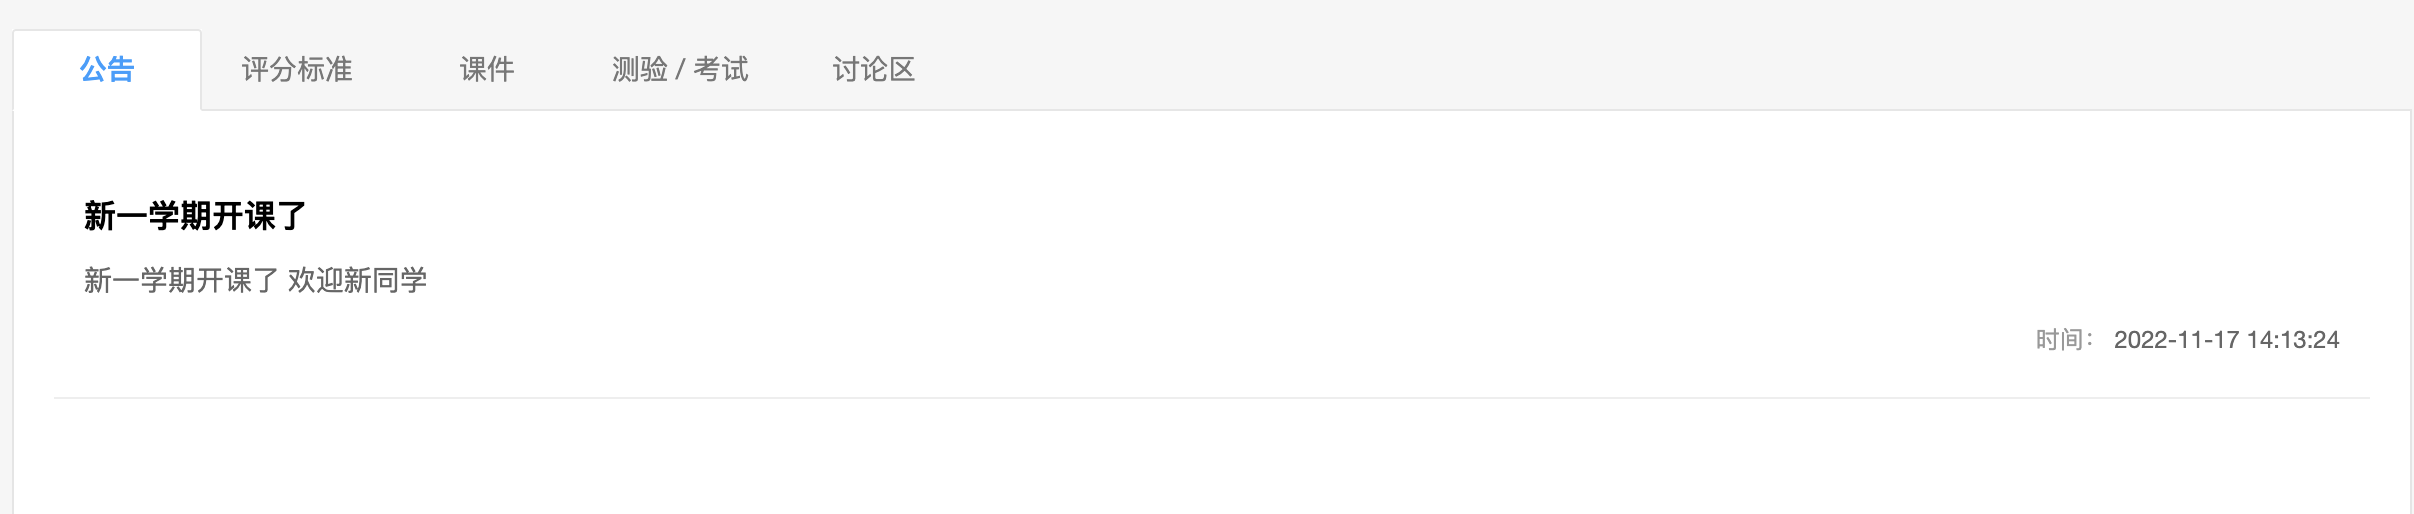Image resolution: width=2414 pixels, height=514 pixels.
Task: Click the slash between 测验 and 考试
Action: click(x=680, y=70)
